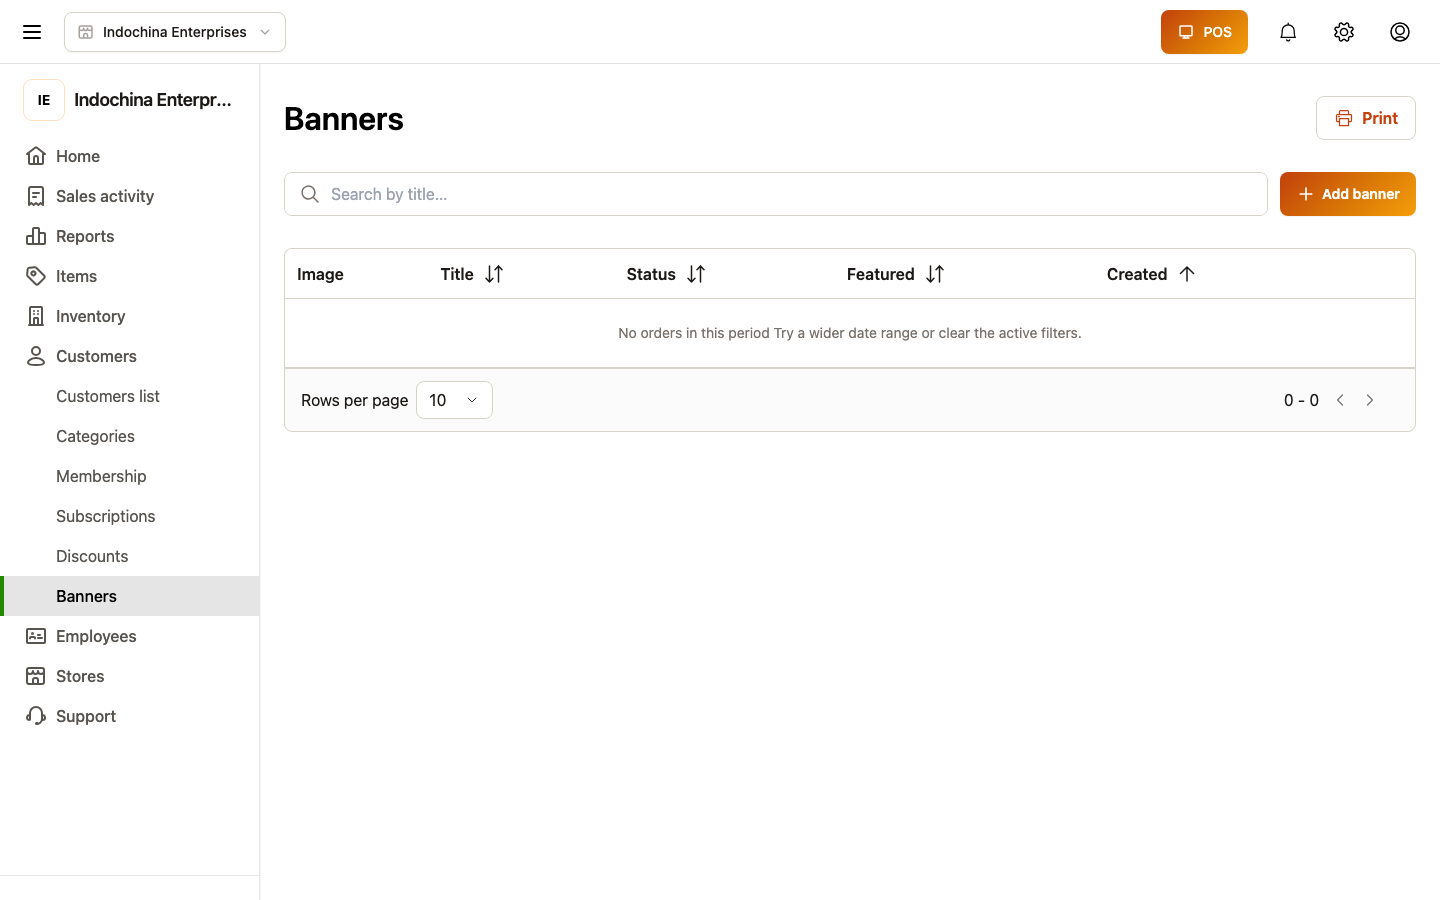Sort by Title column arrows
Image resolution: width=1440 pixels, height=900 pixels.
pos(494,274)
